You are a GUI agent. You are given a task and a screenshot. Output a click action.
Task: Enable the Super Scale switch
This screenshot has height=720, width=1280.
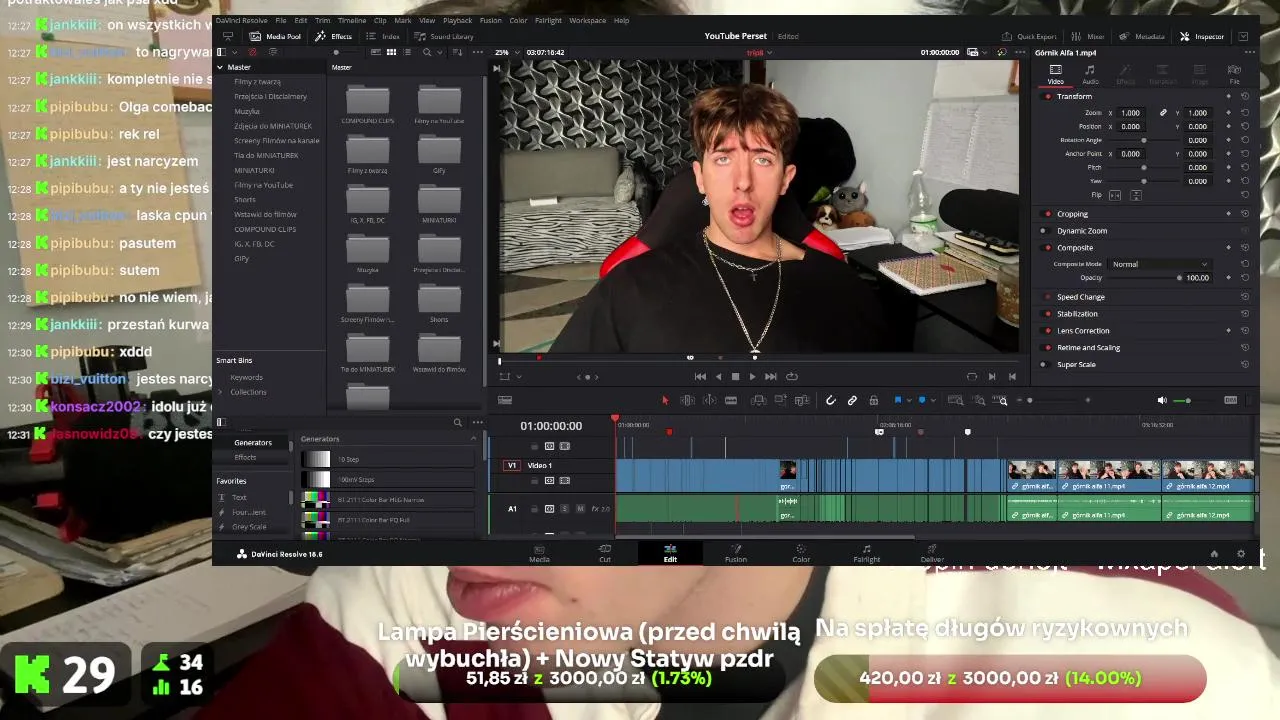click(x=1047, y=364)
